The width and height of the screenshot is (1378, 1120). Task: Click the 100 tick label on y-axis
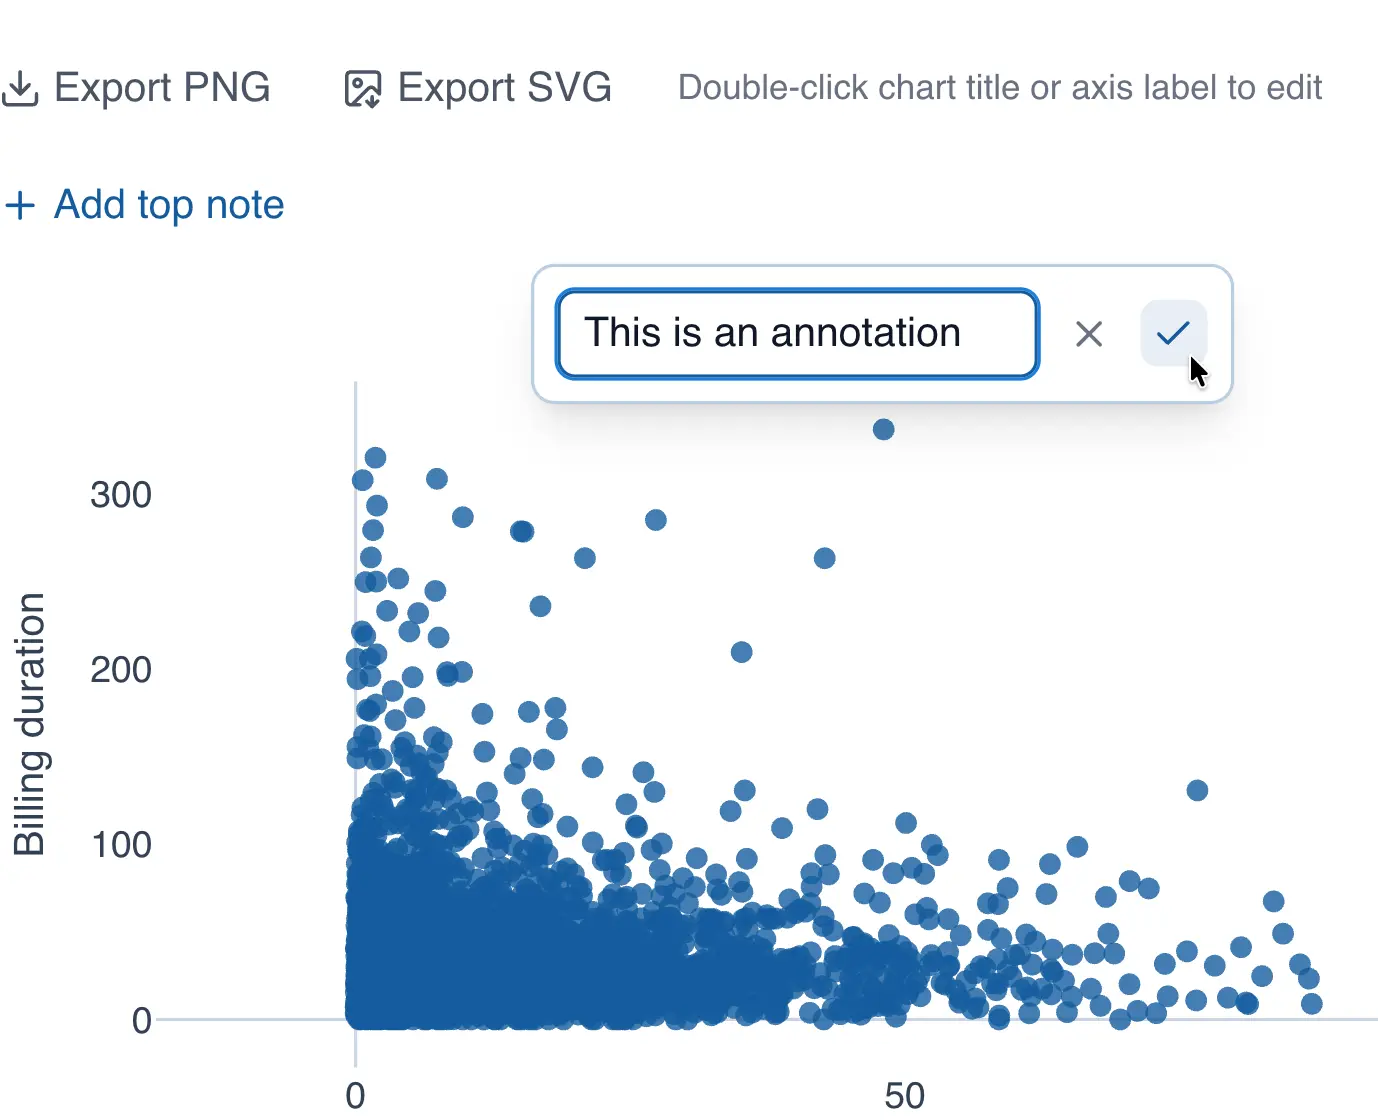(x=121, y=845)
